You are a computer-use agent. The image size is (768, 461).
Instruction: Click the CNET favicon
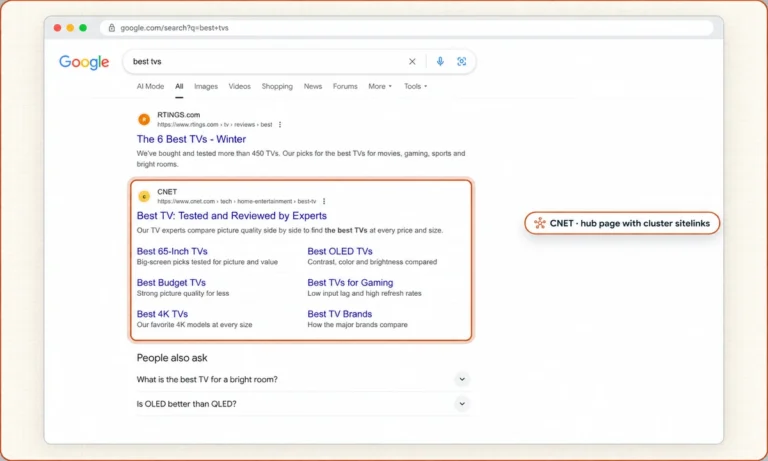(144, 196)
